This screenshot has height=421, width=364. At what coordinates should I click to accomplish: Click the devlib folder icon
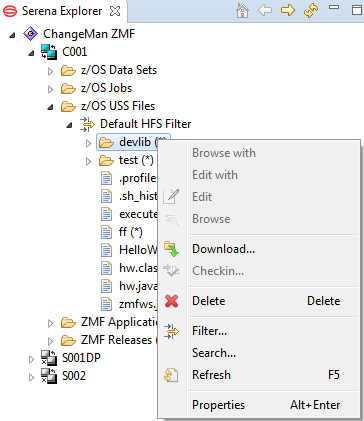[x=106, y=142]
